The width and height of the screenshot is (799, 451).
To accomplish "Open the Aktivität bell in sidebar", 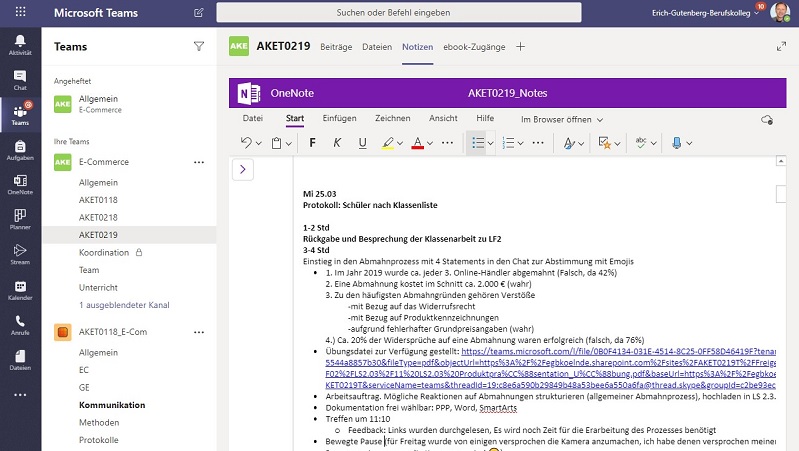I will click(20, 45).
